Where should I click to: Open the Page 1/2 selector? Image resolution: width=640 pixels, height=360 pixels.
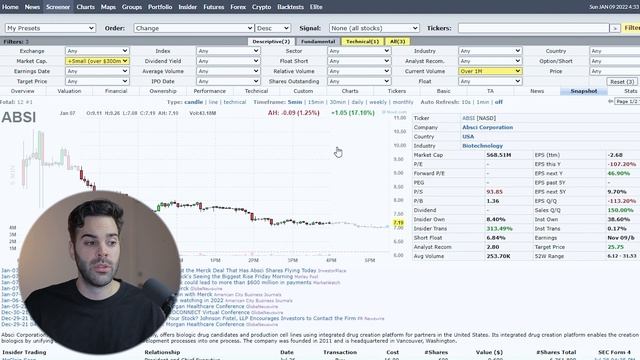click(x=627, y=102)
